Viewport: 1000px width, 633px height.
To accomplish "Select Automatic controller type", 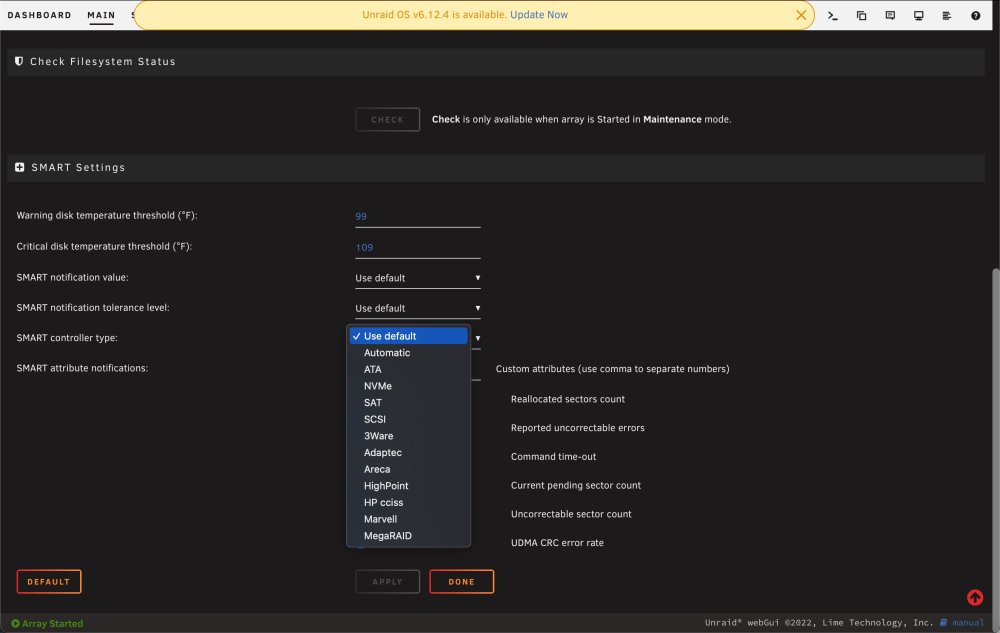I will click(408, 353).
